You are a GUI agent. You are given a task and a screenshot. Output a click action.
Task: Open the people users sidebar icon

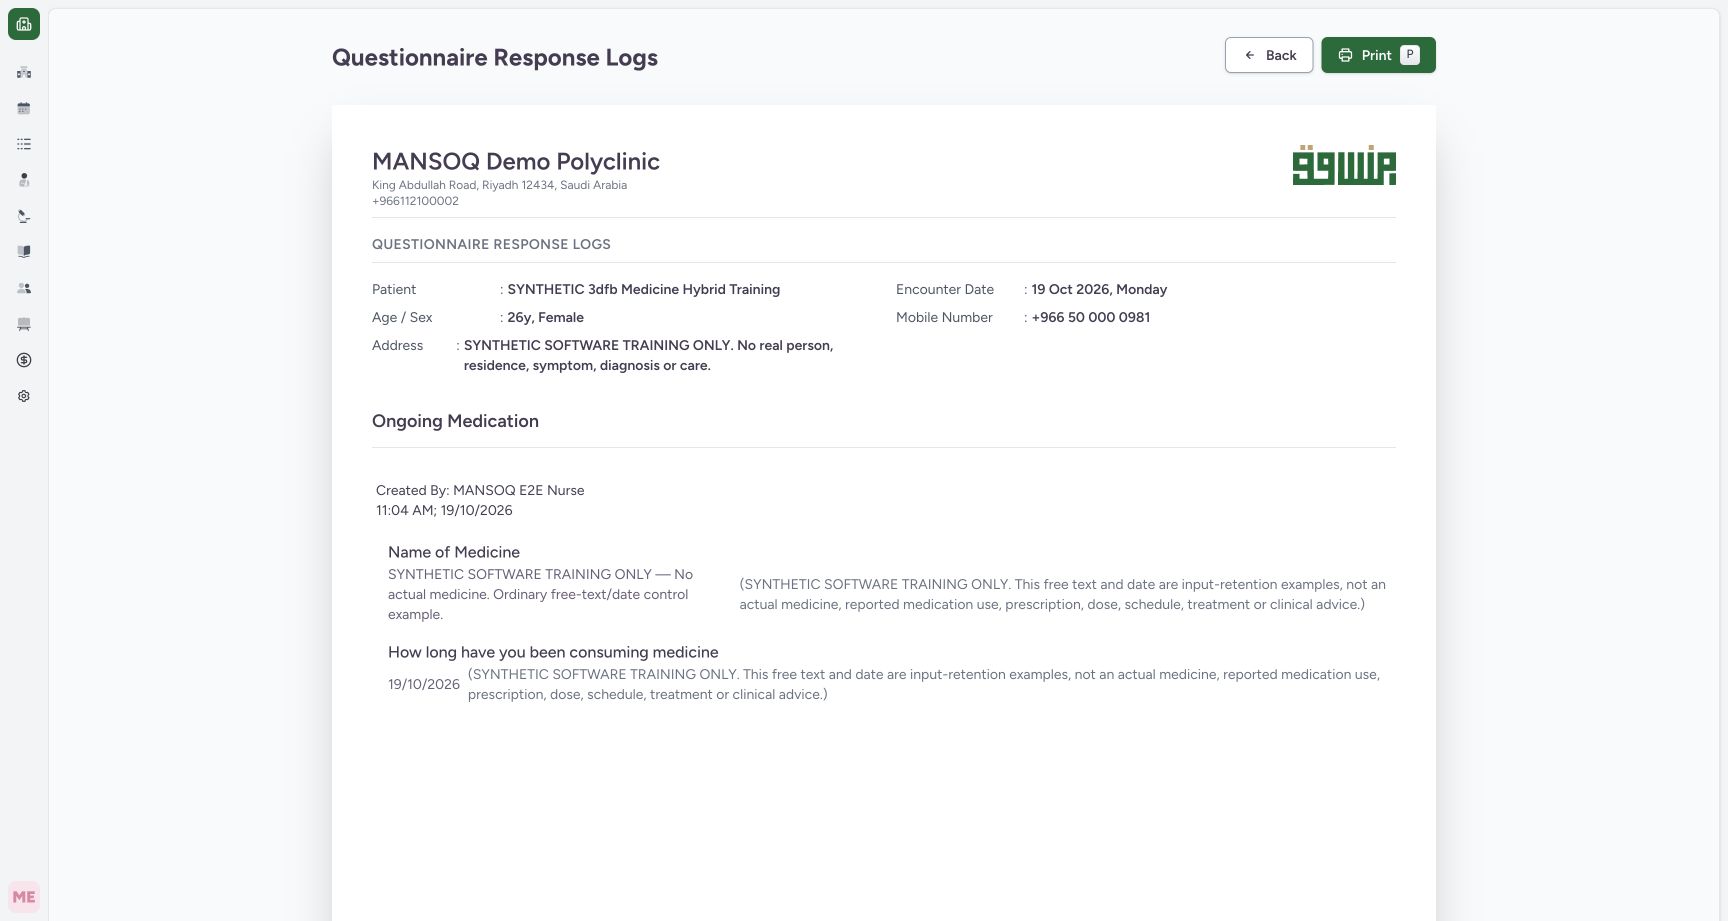(x=24, y=288)
